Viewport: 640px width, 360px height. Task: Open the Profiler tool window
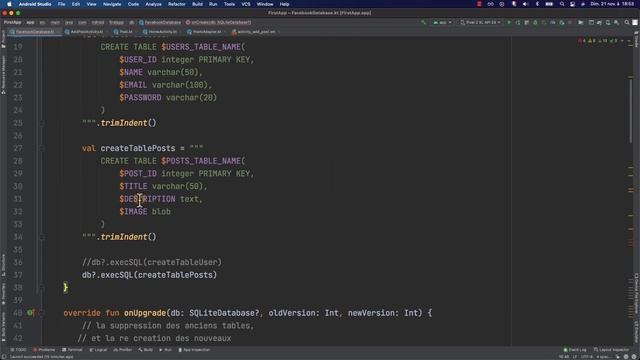coord(122,350)
